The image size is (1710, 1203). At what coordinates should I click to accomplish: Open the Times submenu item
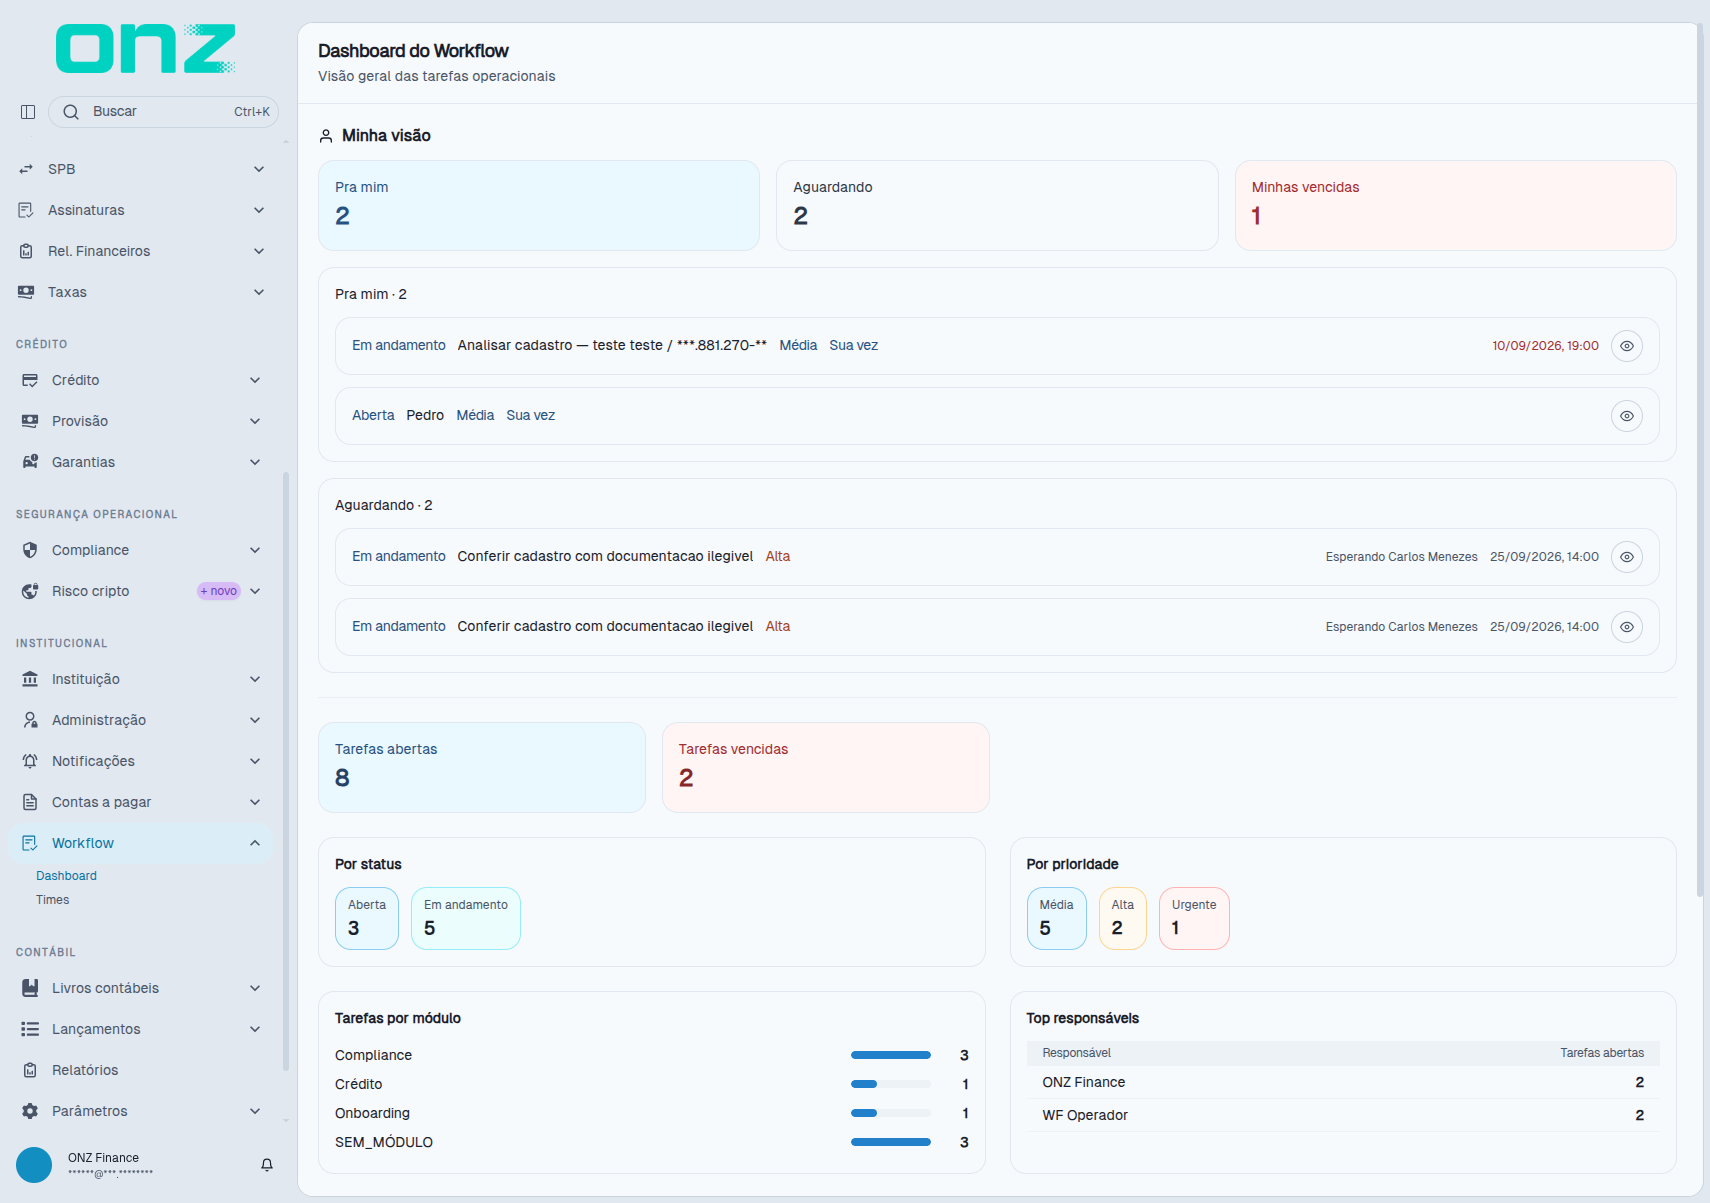(x=52, y=900)
